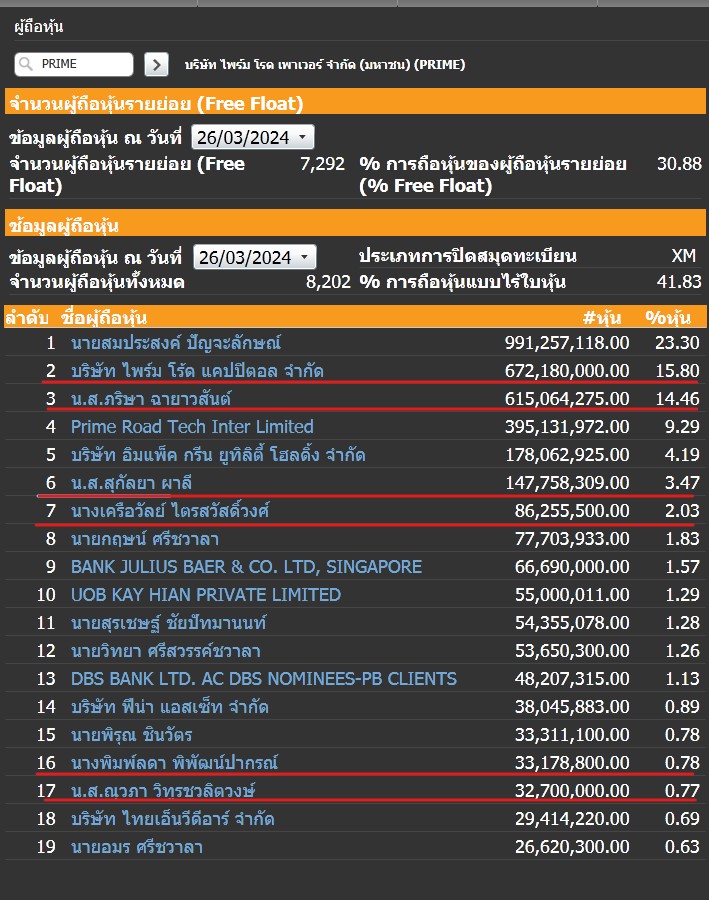The height and width of the screenshot is (900, 709).
Task: Click BANK JULIUS BAER & CO. LTD, SINGAPORE
Action: coord(246,567)
